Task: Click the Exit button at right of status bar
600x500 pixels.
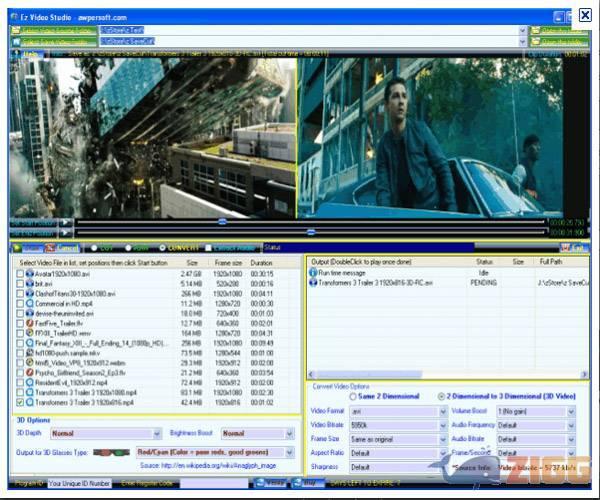Action: [x=575, y=248]
